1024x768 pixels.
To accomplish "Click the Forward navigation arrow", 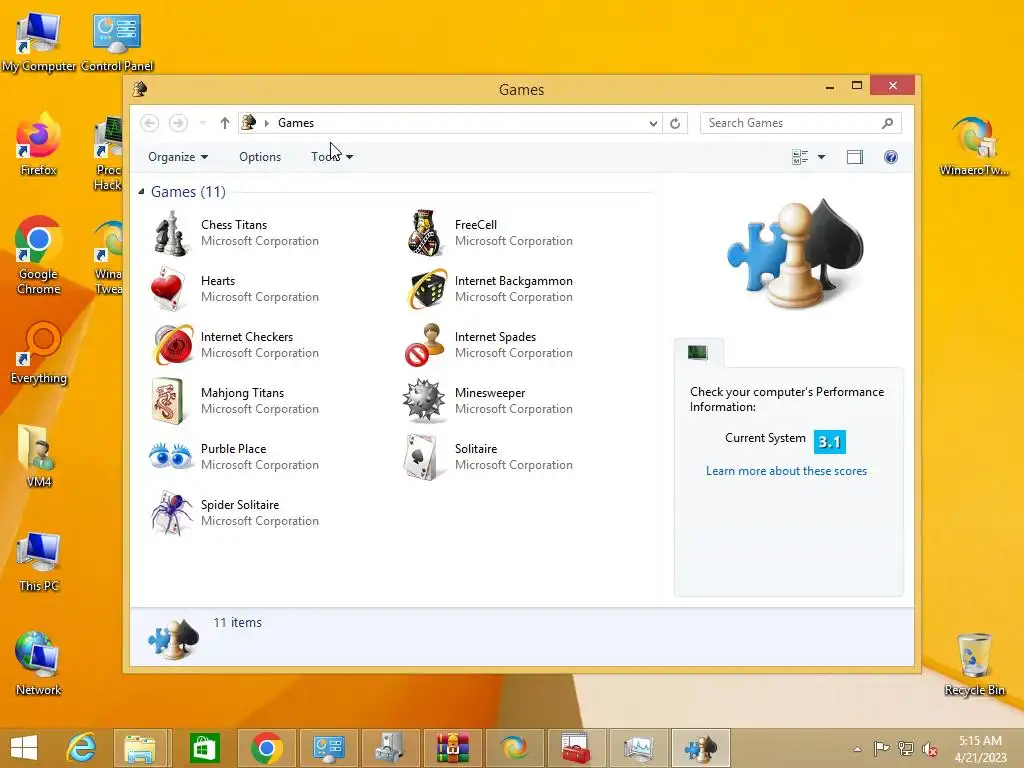I will (x=178, y=123).
